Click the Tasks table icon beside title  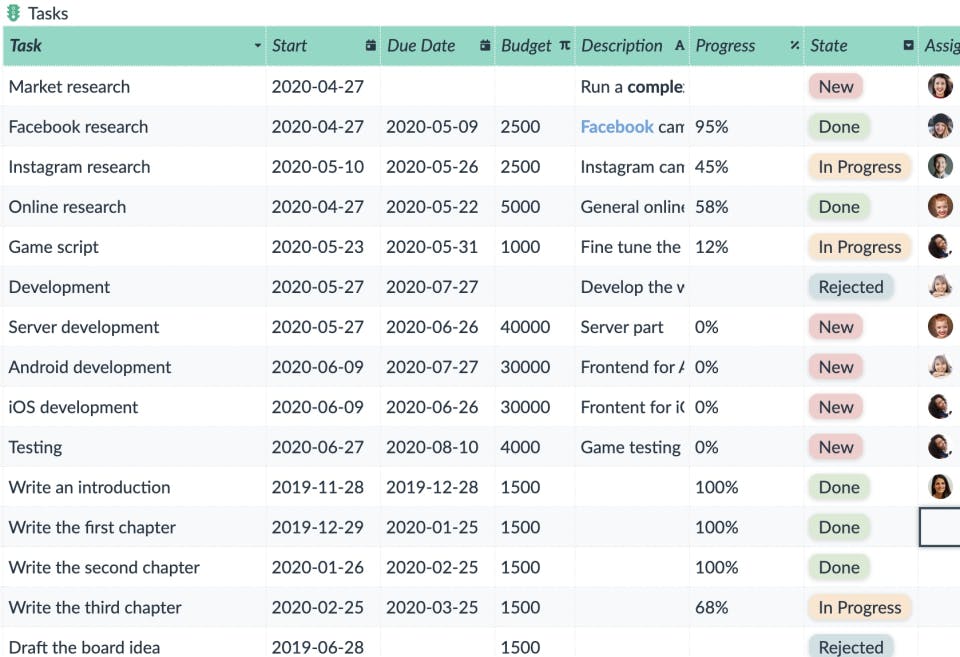click(14, 14)
